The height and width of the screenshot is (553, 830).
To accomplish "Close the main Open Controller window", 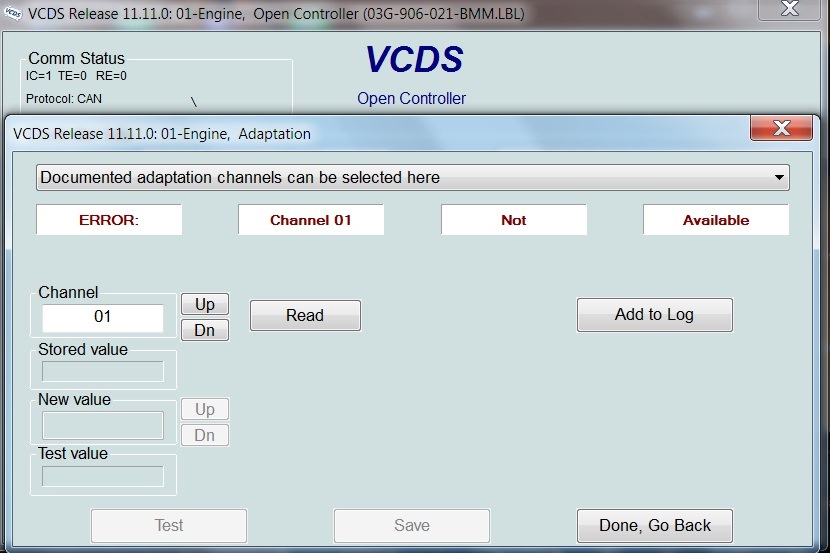I will coord(791,9).
